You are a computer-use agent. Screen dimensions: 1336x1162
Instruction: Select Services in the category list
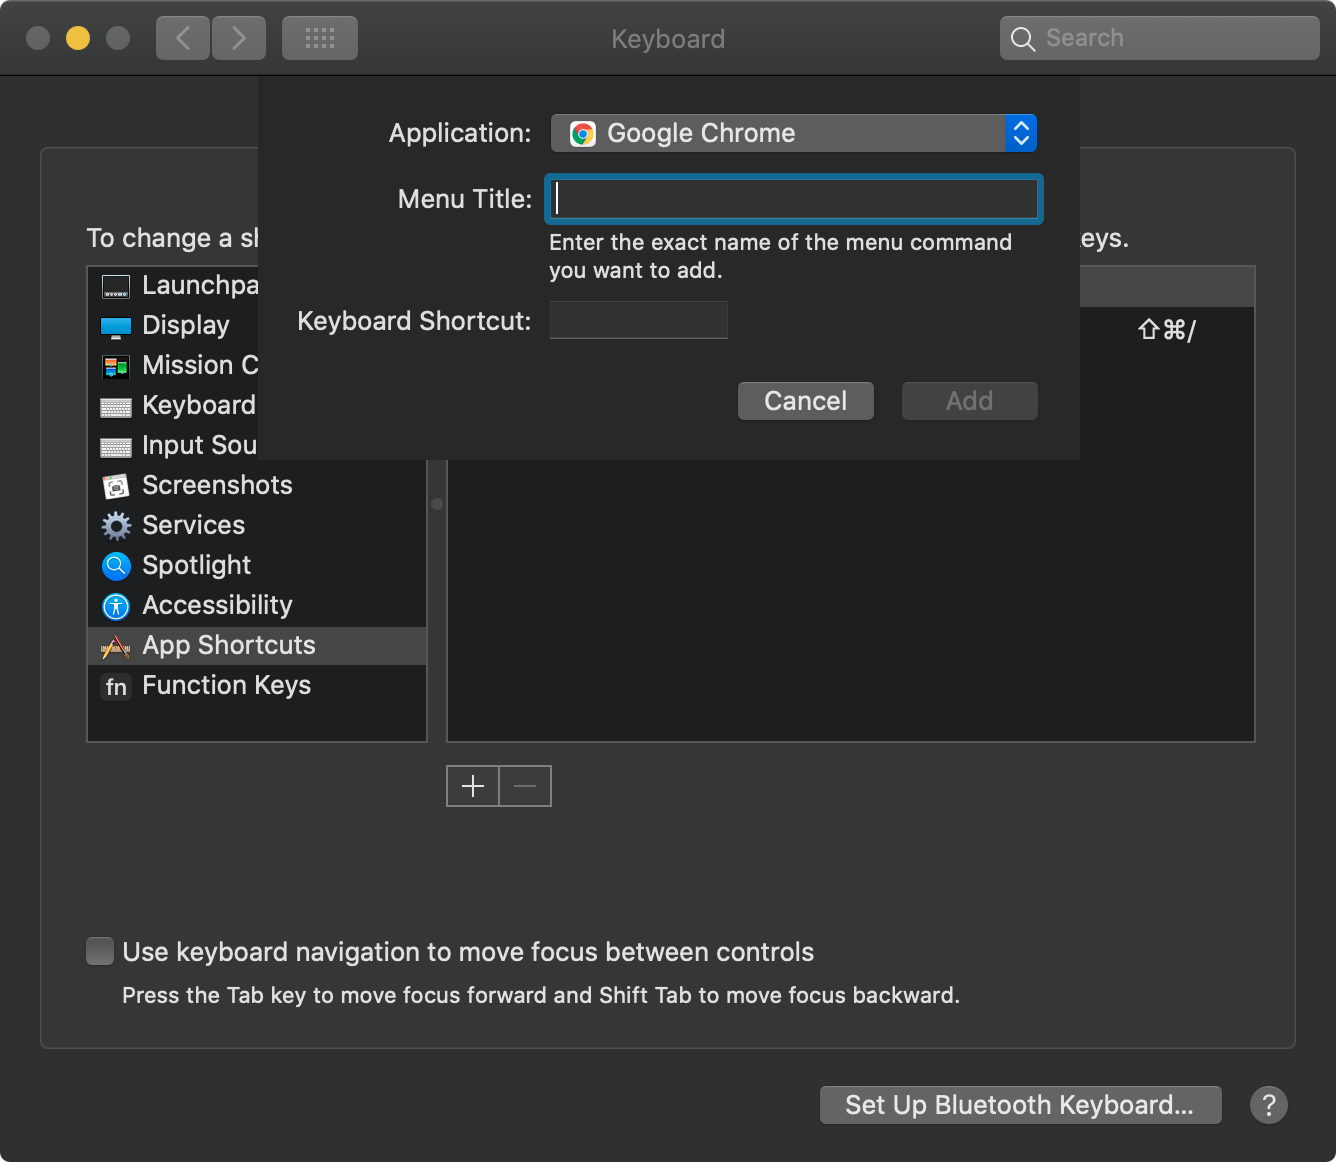pos(257,525)
